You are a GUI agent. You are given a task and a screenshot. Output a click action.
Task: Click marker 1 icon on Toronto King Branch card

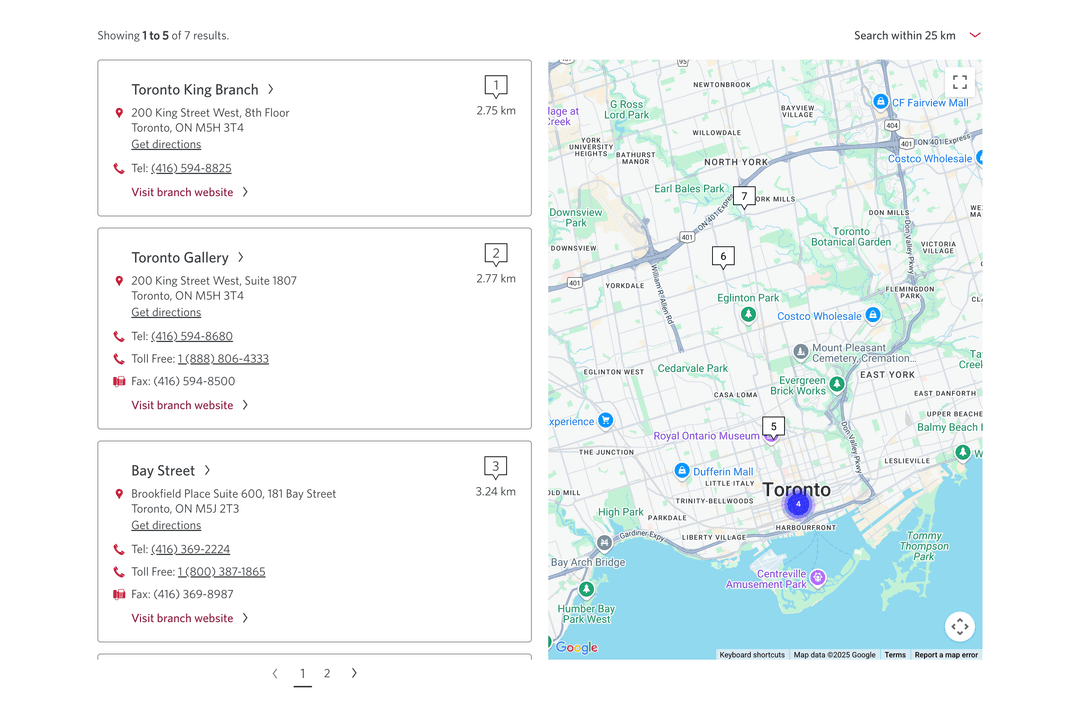[x=496, y=87]
